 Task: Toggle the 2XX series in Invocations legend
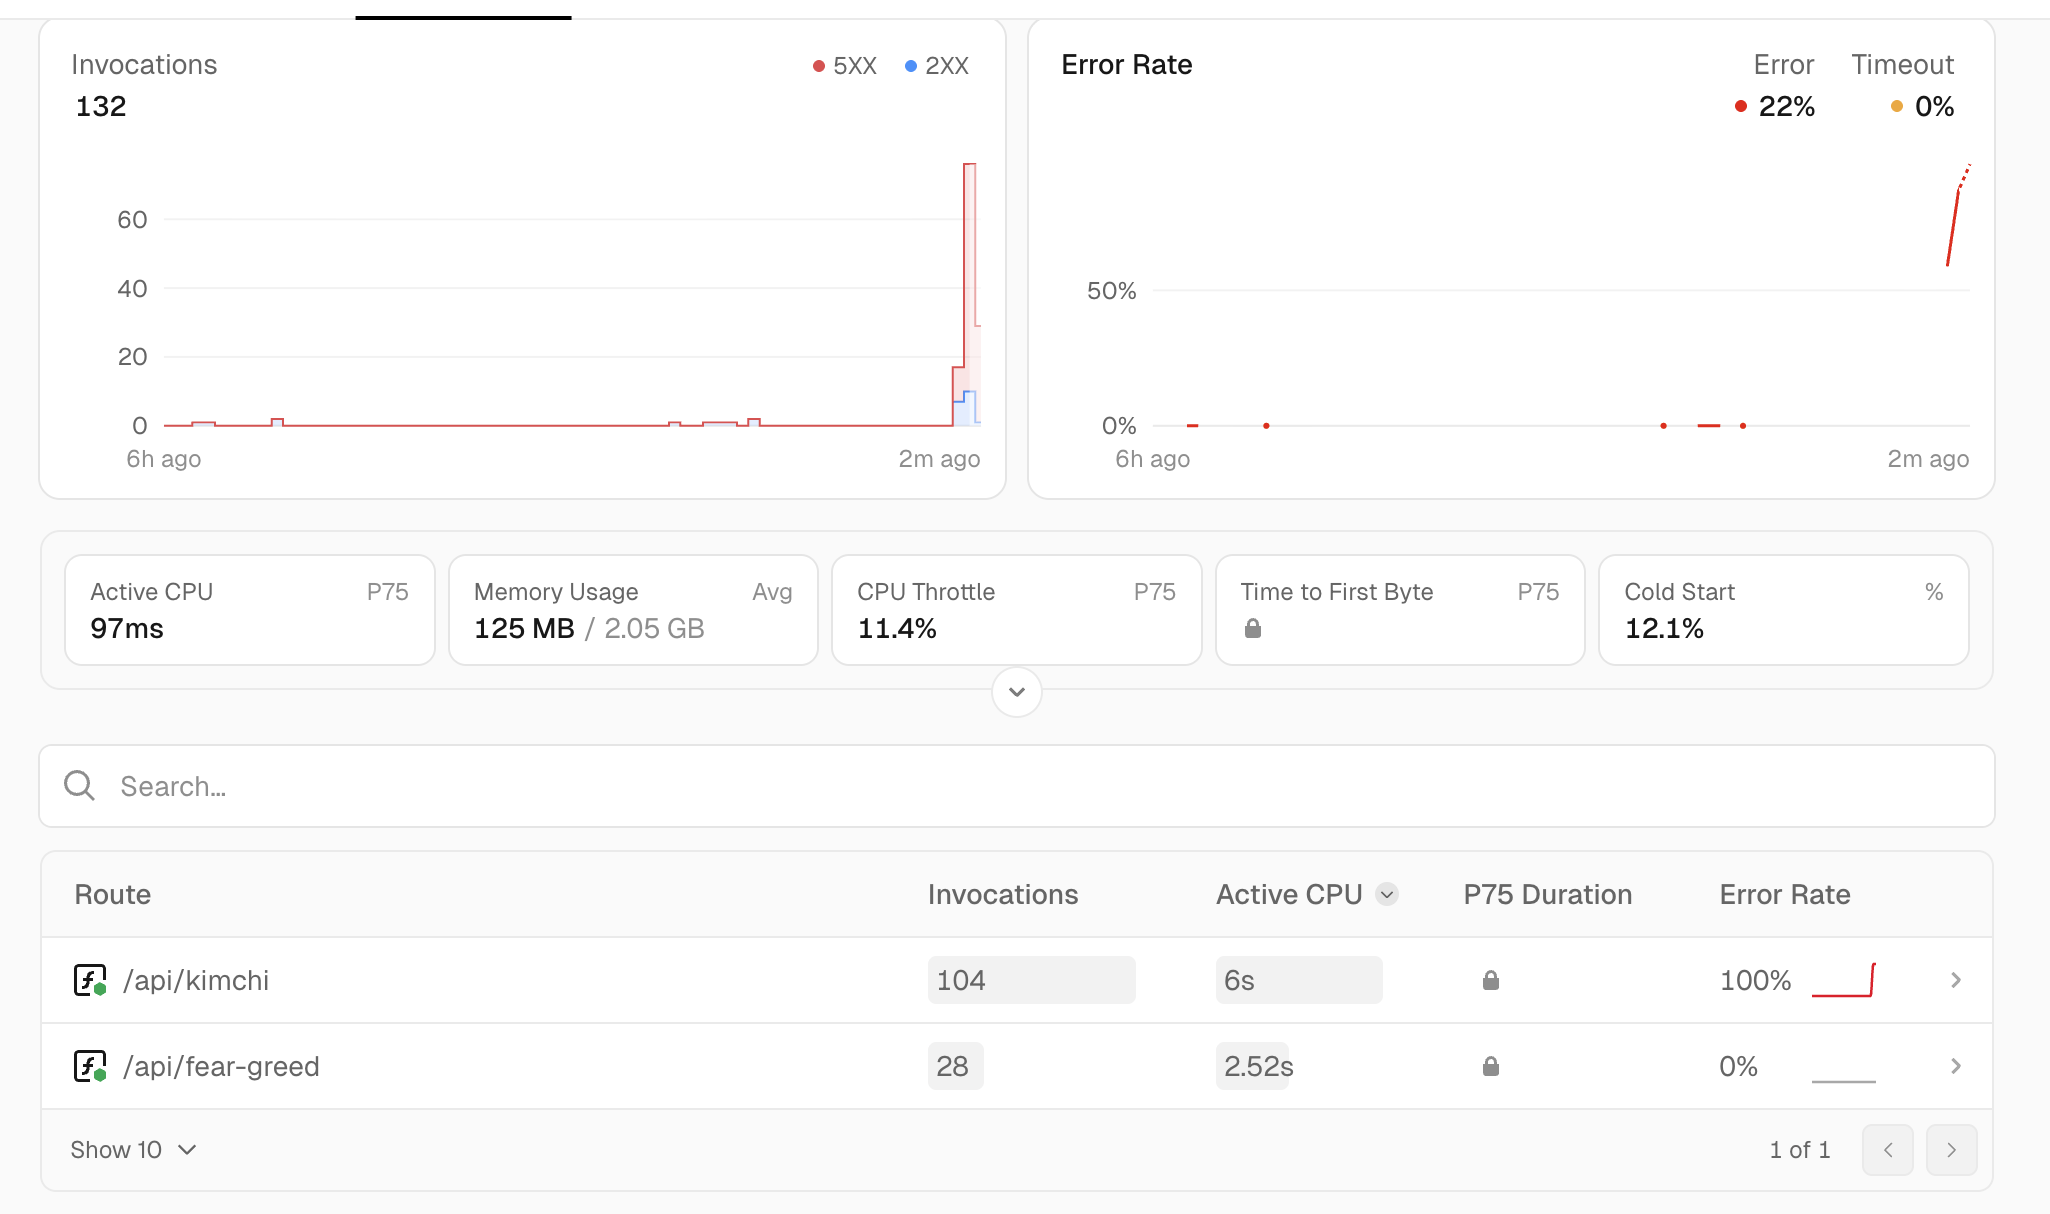[937, 66]
